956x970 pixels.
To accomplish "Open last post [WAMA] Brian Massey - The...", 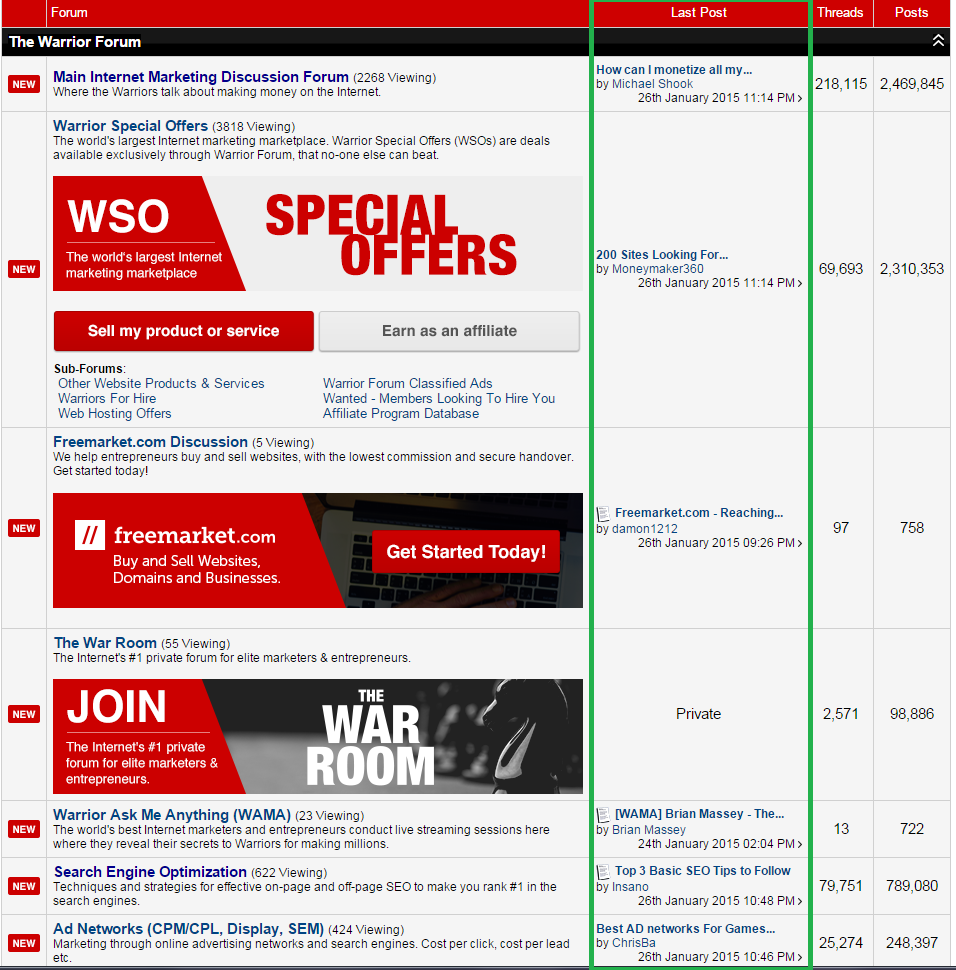I will pos(699,814).
